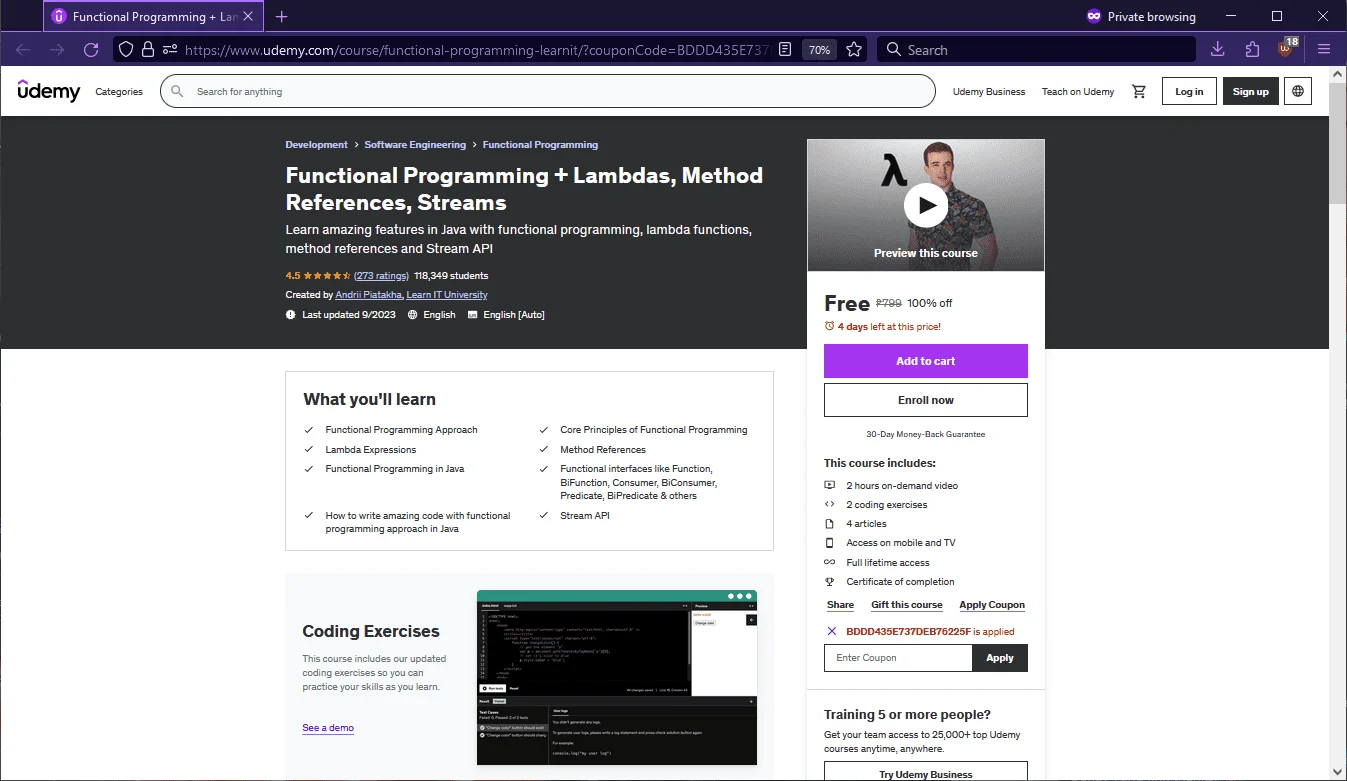The height and width of the screenshot is (781, 1347).
Task: Click 'Stream API' learning item
Action: coord(585,516)
